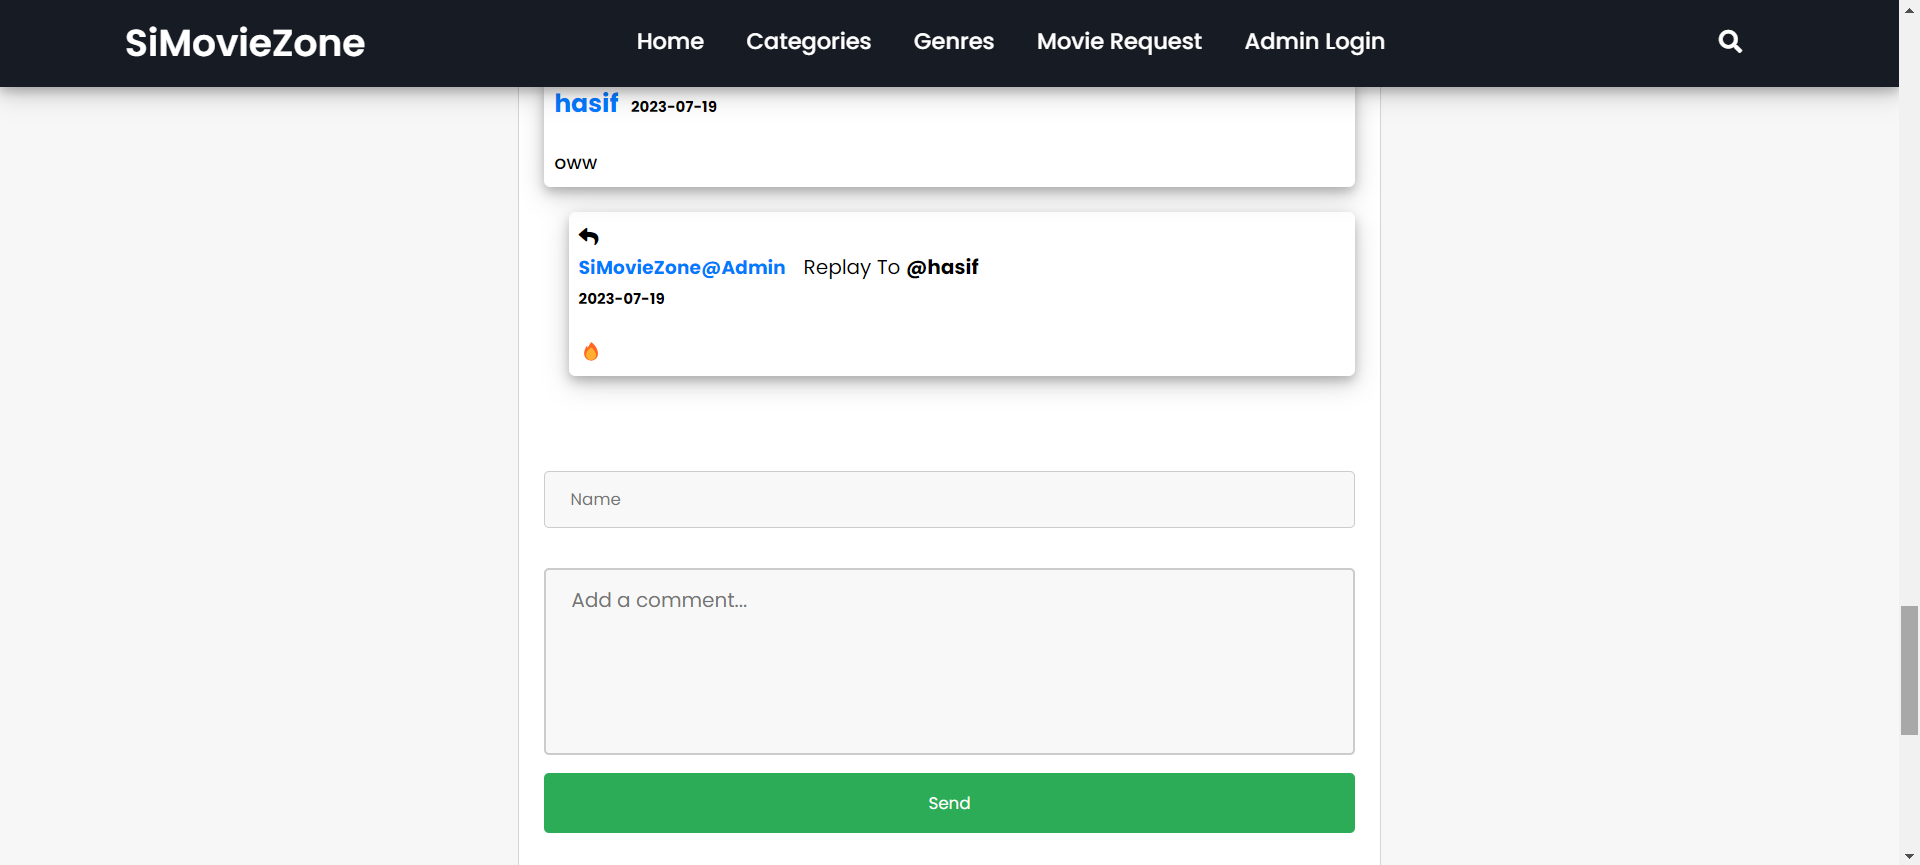The image size is (1920, 865).
Task: Open the Genres menu
Action: click(x=953, y=41)
